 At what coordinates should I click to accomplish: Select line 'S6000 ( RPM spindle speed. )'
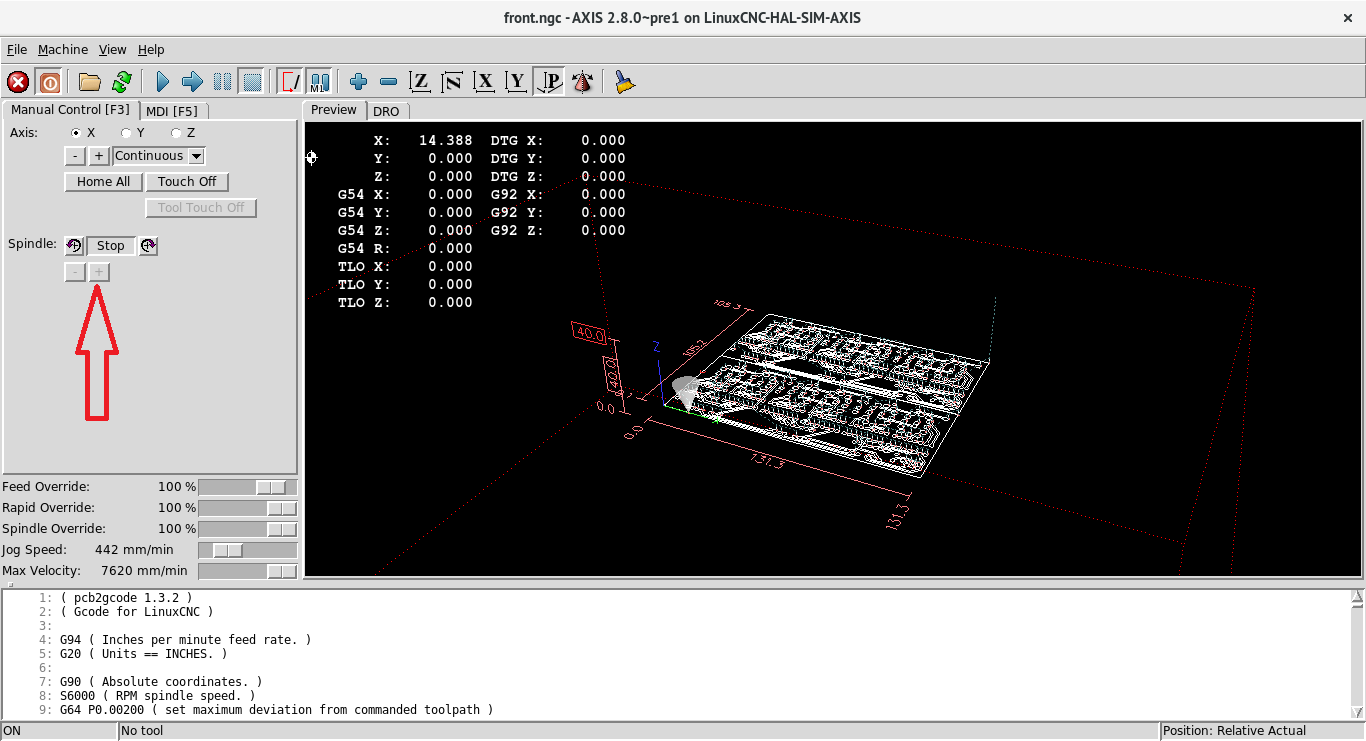point(157,696)
